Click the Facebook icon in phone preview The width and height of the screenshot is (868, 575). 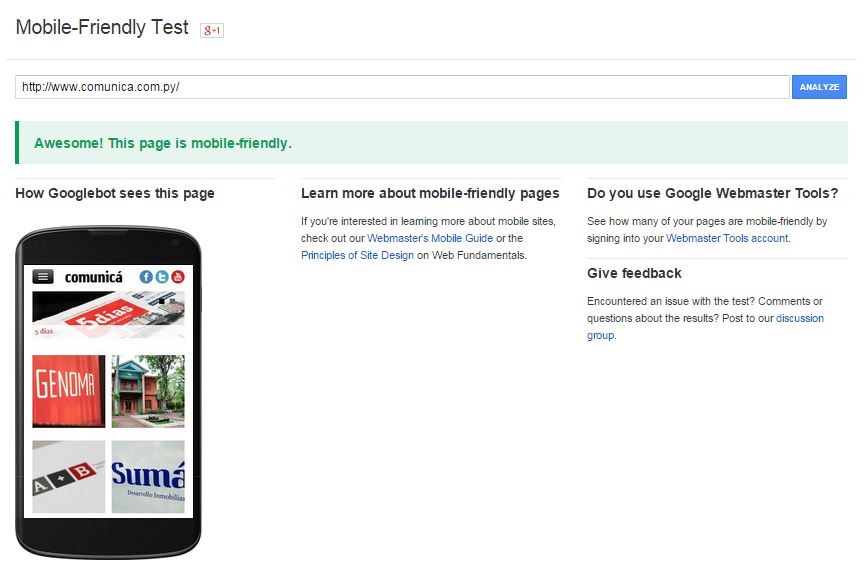click(146, 277)
